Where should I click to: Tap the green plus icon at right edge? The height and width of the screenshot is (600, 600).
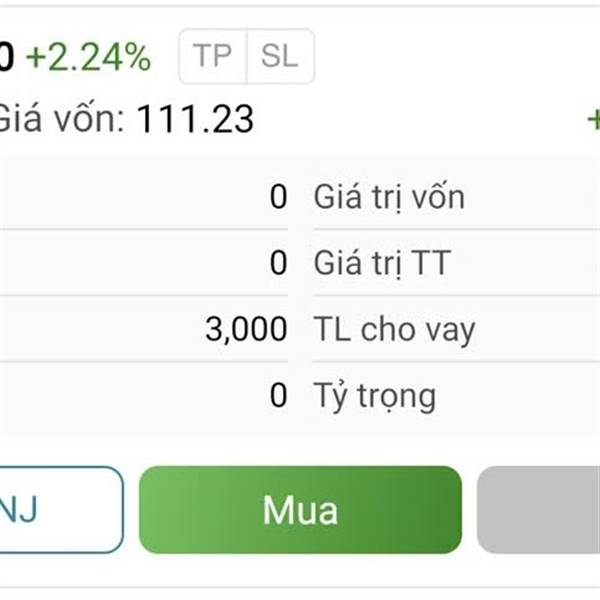coord(592,120)
